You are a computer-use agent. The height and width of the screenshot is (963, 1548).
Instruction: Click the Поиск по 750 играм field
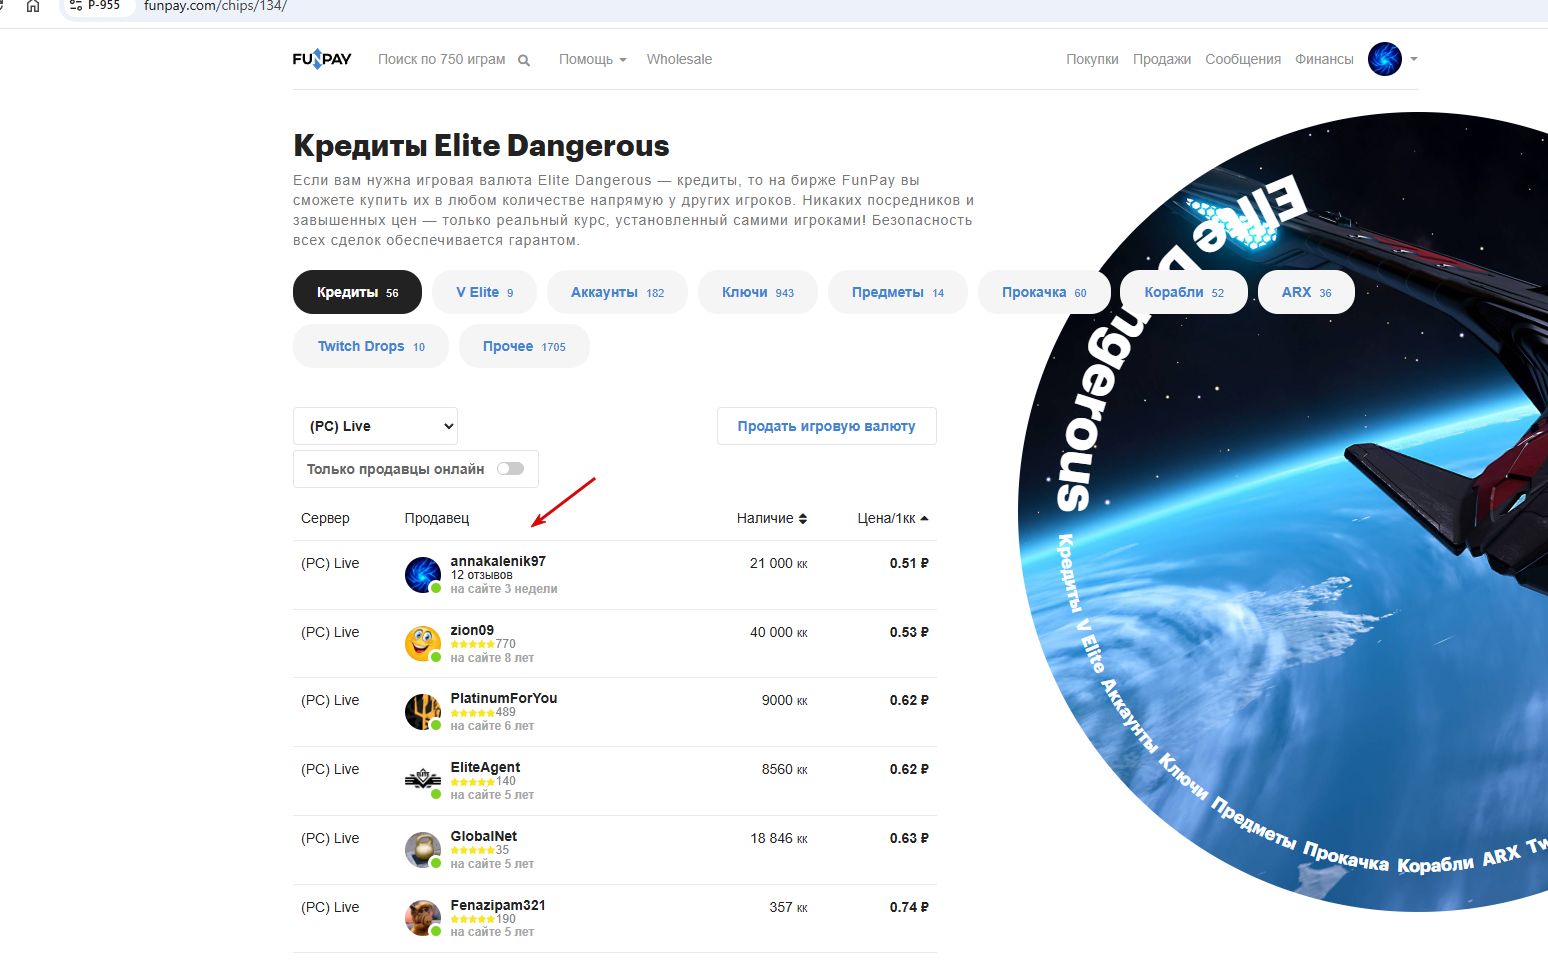tap(442, 59)
